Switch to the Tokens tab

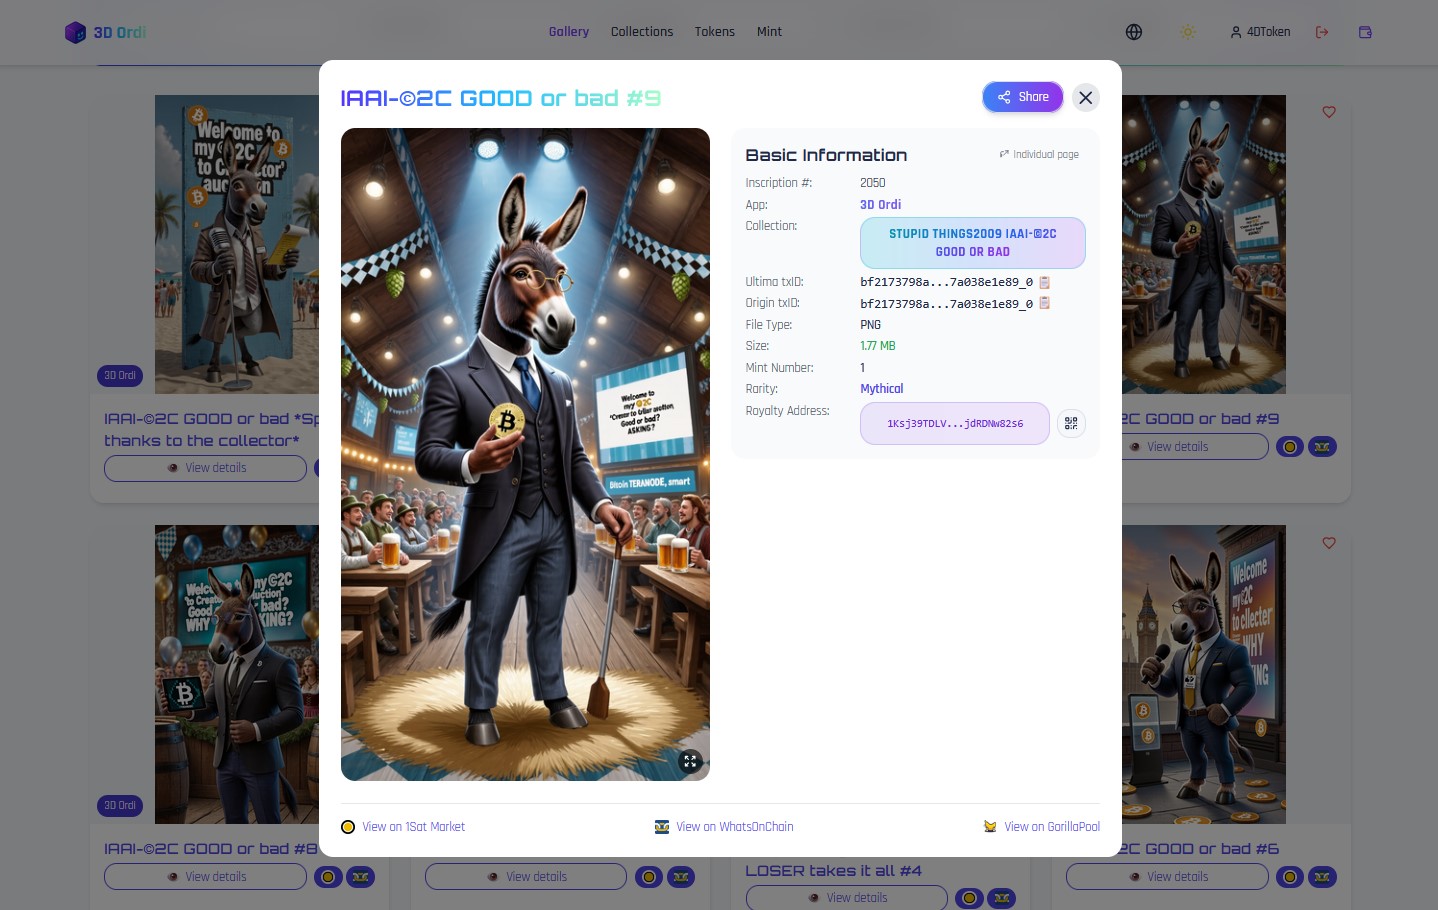[x=715, y=32]
